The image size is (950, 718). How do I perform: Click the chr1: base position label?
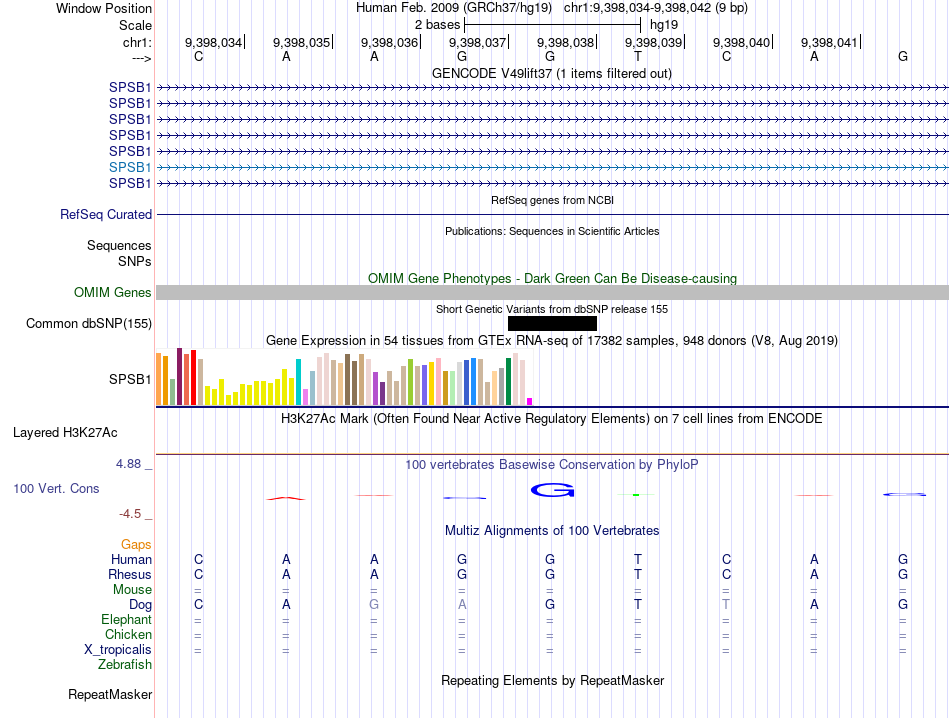coord(137,42)
